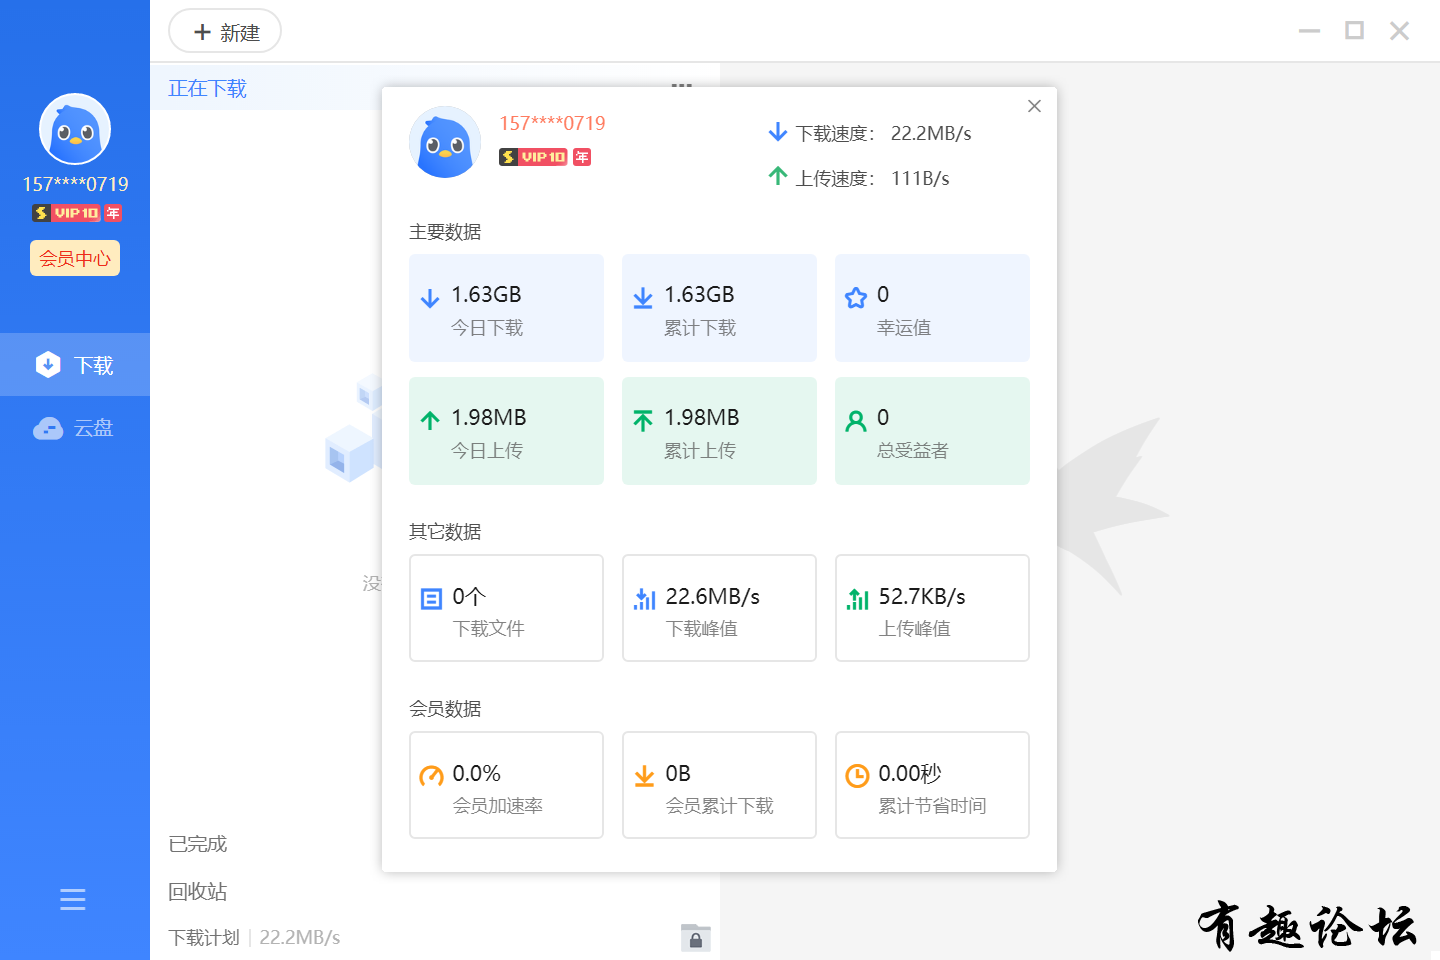Click the 下载计划 download plan link
Screen dimensions: 1440x960
pyautogui.click(x=204, y=937)
